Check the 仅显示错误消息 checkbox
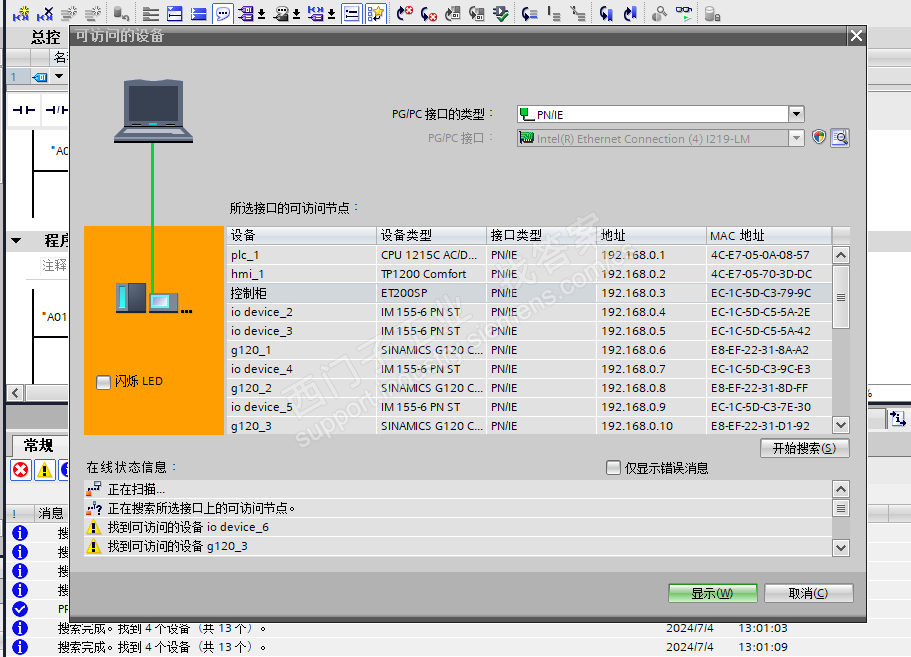Image resolution: width=911 pixels, height=657 pixels. coord(613,468)
